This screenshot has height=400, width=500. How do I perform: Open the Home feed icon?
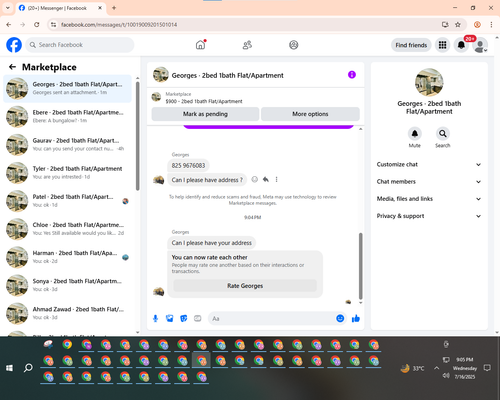(x=200, y=45)
